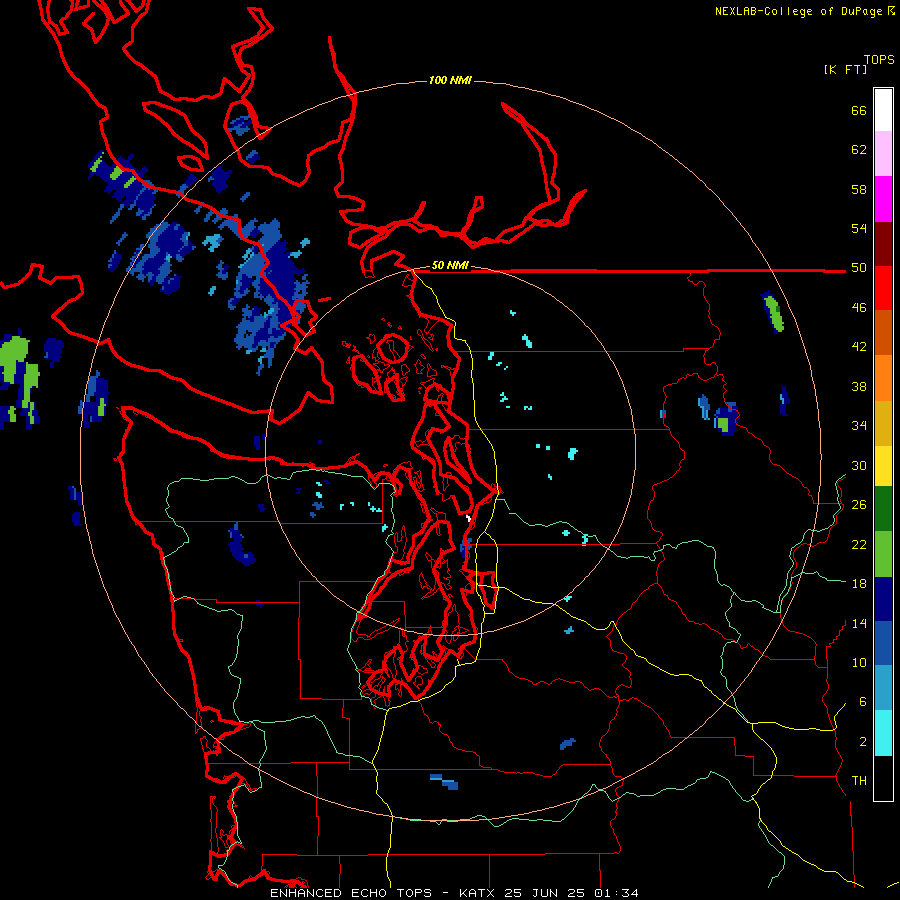This screenshot has width=900, height=900.
Task: Click the magenta 58 kft legend swatch
Action: pos(883,199)
